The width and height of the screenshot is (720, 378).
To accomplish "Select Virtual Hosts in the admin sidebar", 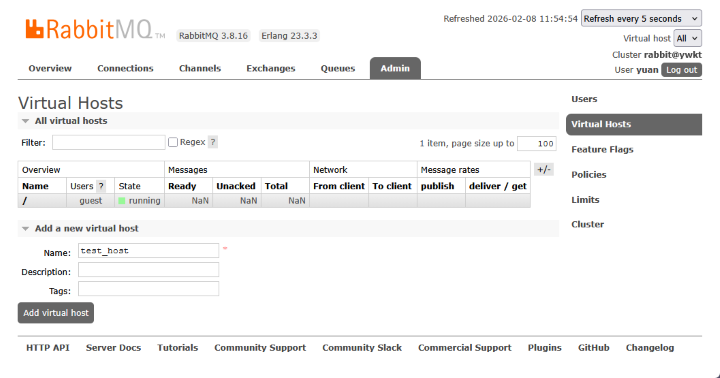I will pos(634,124).
